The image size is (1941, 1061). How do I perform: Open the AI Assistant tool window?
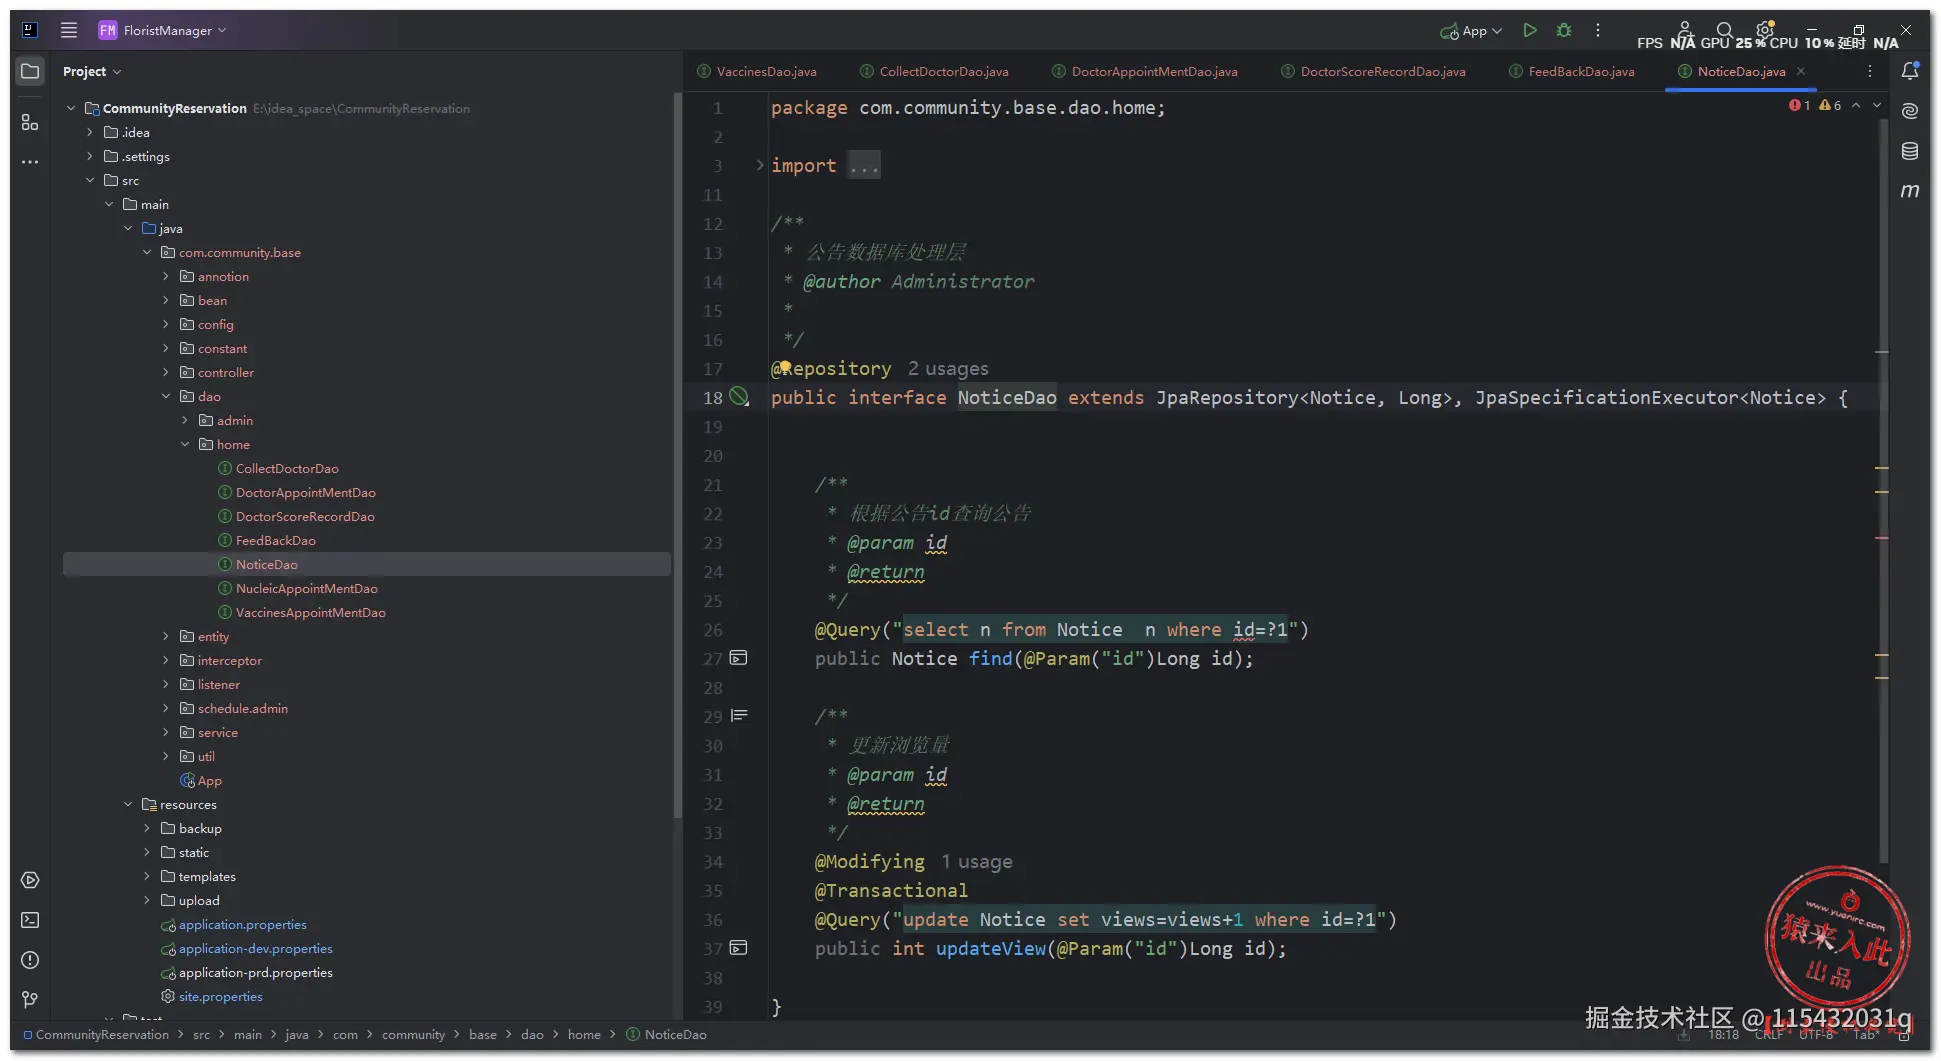1910,111
